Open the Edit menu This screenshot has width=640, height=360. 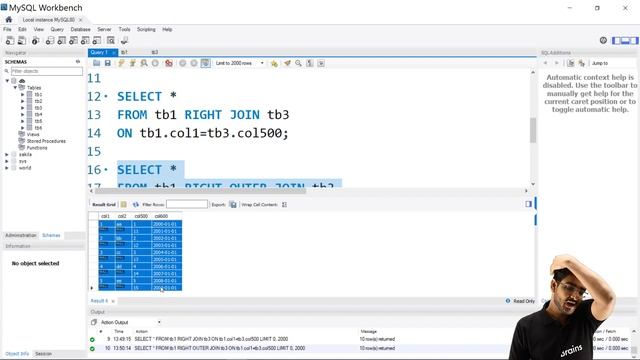22,29
